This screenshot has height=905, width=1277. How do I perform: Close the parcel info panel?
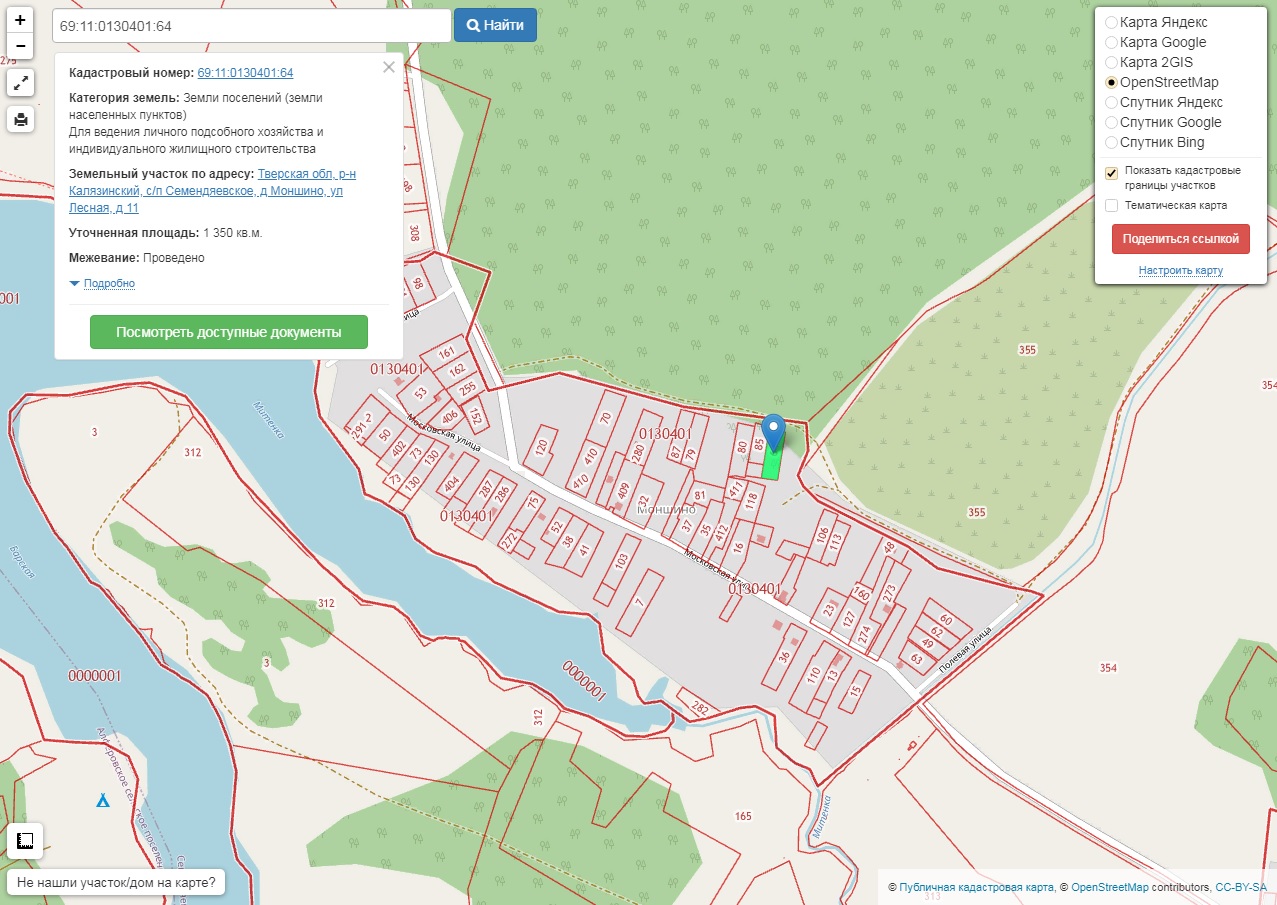tap(389, 67)
